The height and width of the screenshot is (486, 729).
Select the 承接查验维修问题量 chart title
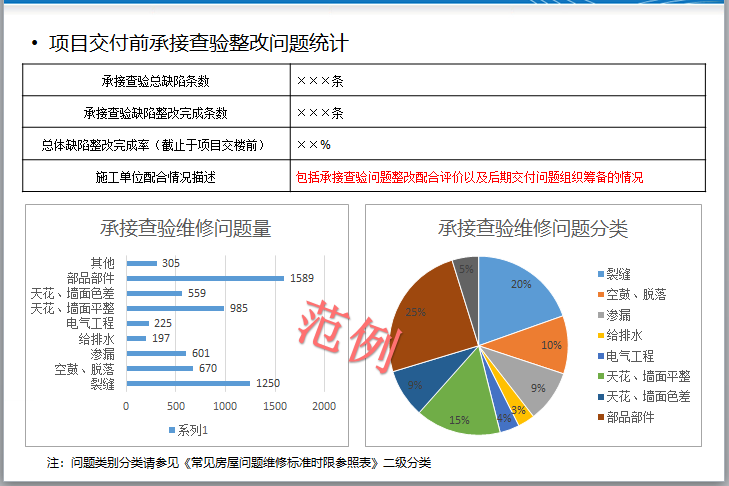point(185,228)
